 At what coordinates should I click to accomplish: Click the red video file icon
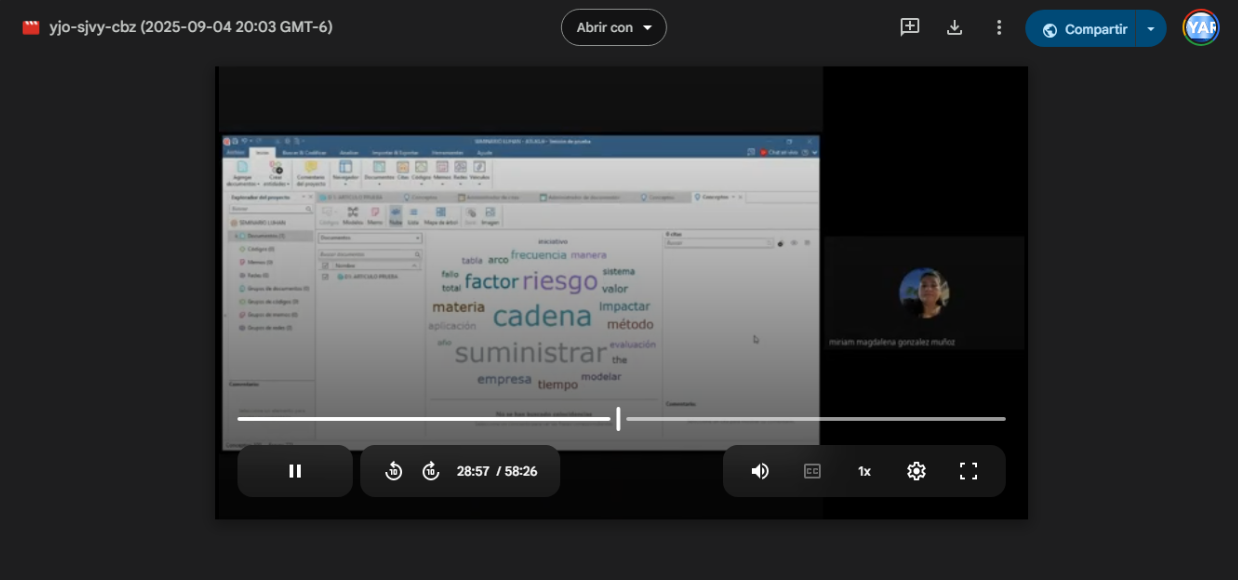tap(31, 28)
